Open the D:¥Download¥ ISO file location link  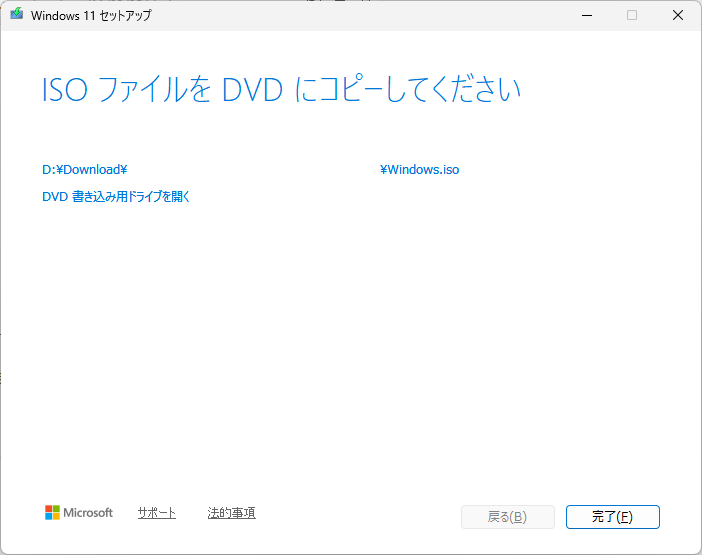point(85,170)
